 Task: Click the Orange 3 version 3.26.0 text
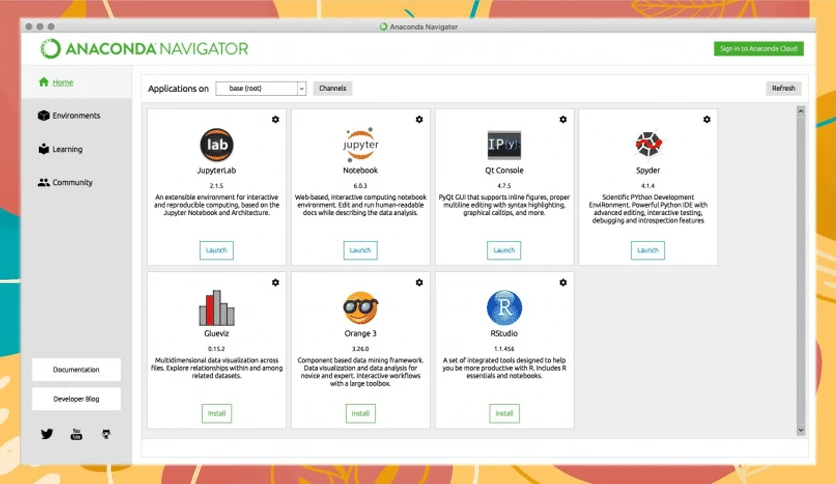360,349
